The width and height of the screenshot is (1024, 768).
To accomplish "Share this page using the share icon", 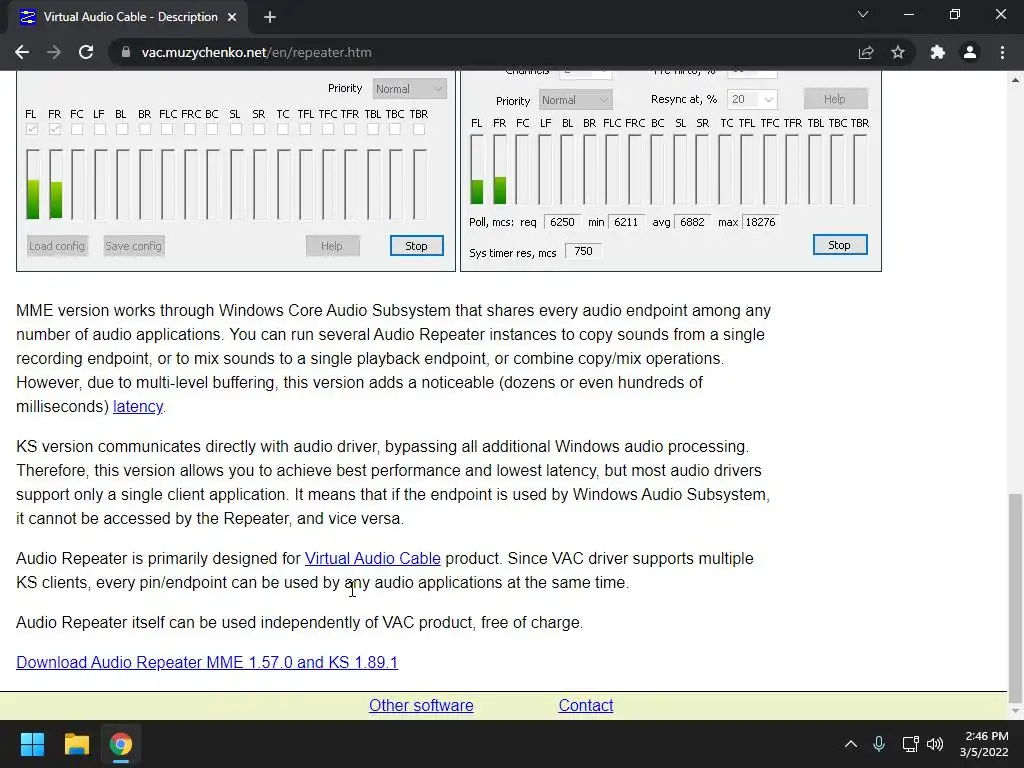I will (x=866, y=52).
